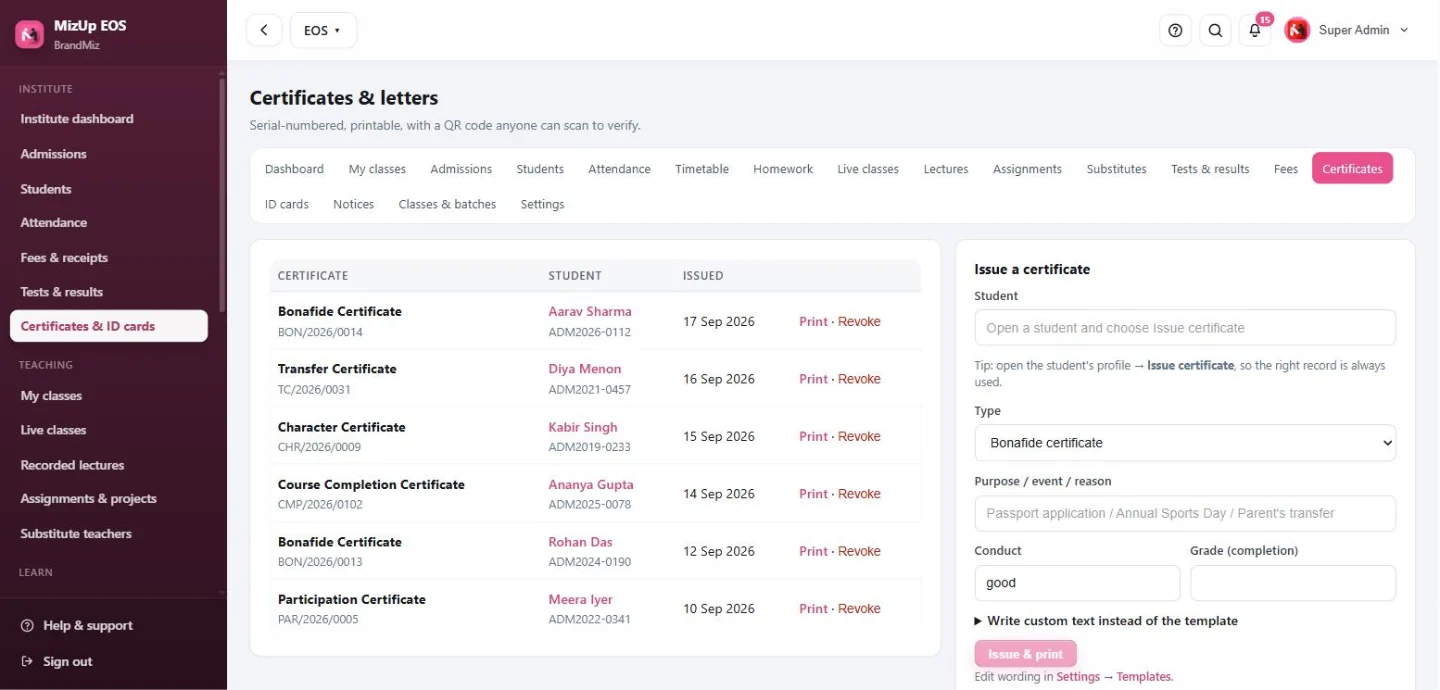1440x690 pixels.
Task: Click the Sign out sidebar icon
Action: click(x=27, y=662)
